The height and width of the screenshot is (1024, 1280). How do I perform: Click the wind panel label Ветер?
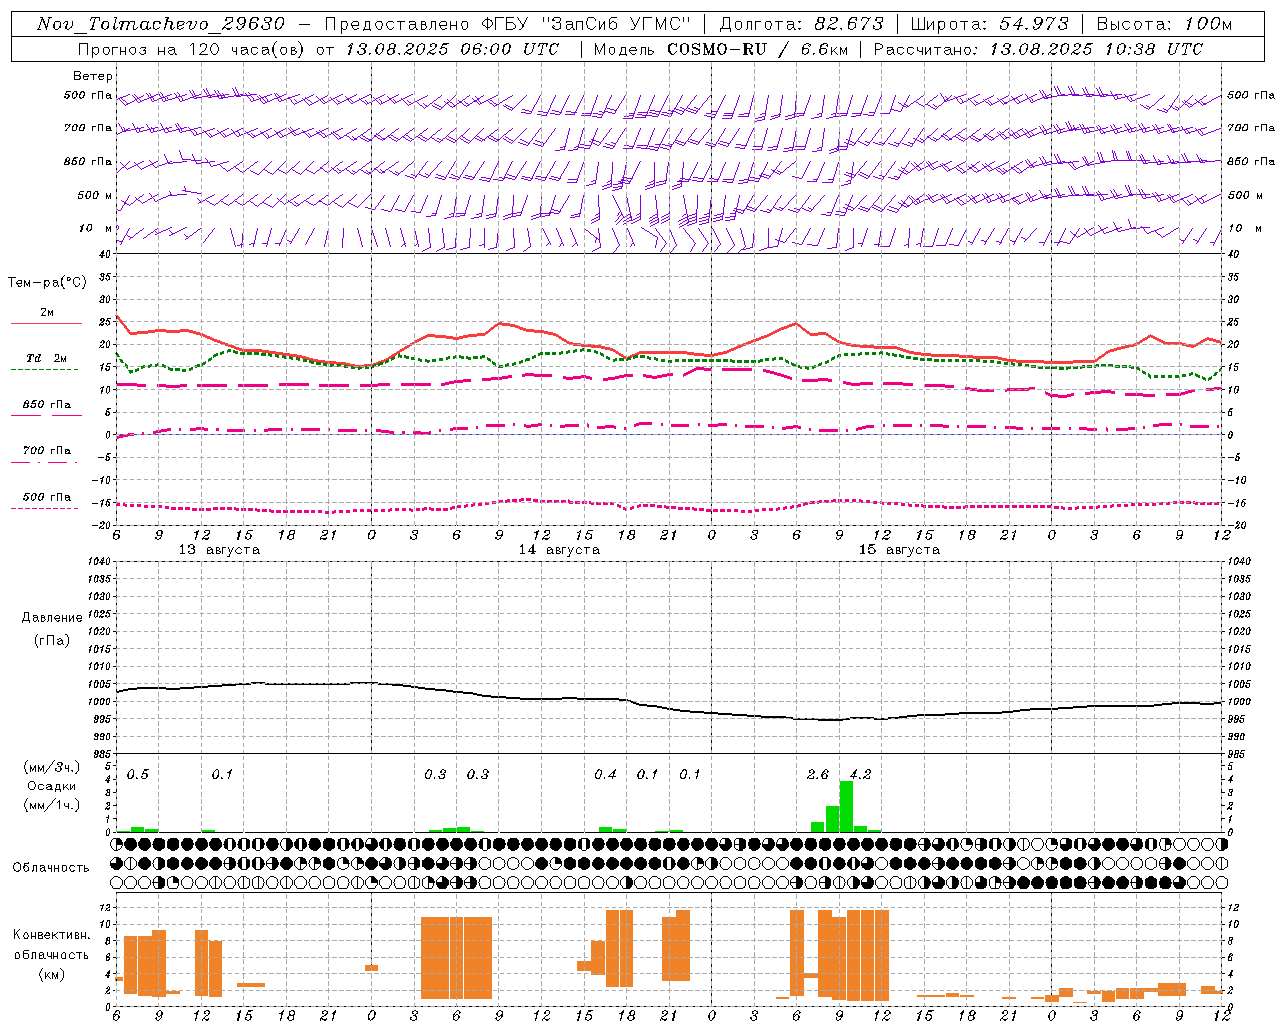tap(93, 76)
